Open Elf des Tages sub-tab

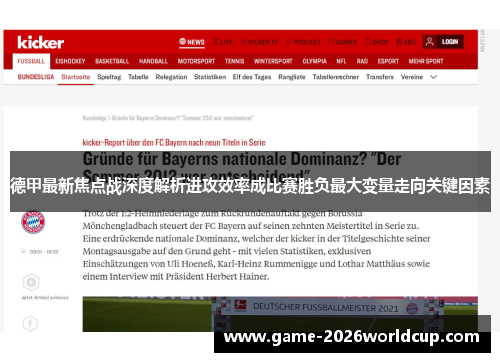tap(252, 77)
